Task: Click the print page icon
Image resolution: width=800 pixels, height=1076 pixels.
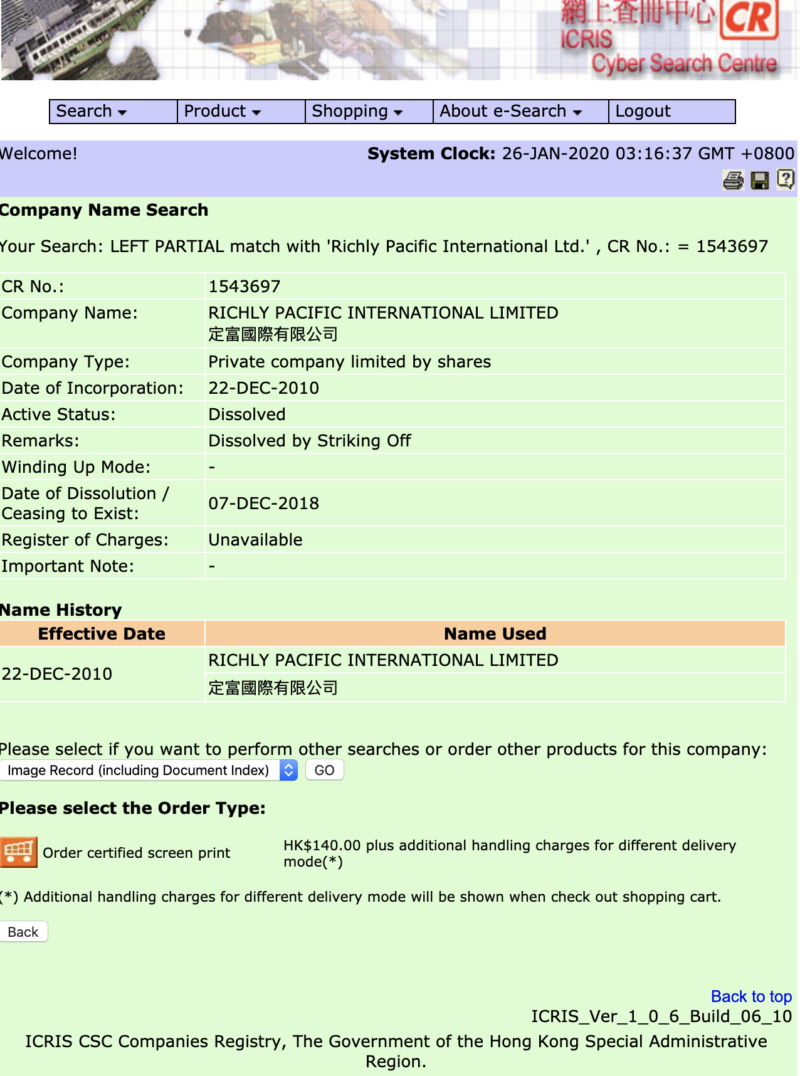Action: 733,180
